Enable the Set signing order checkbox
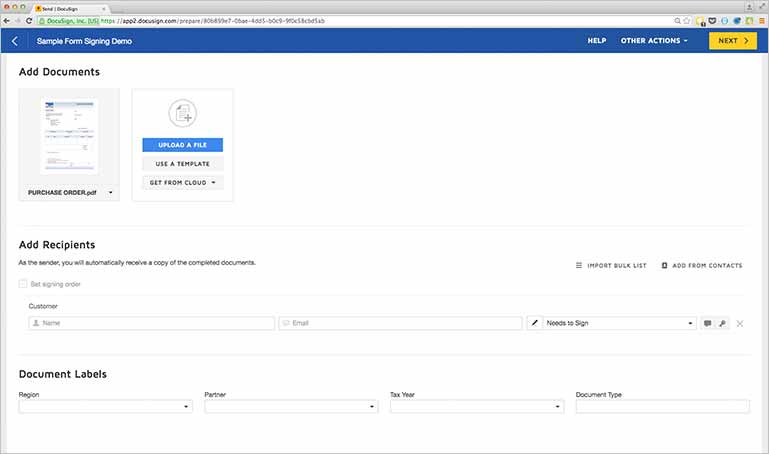 (24, 285)
